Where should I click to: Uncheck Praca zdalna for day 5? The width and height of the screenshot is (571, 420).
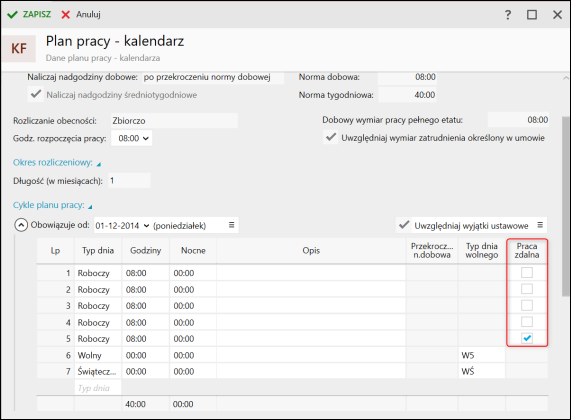point(527,338)
